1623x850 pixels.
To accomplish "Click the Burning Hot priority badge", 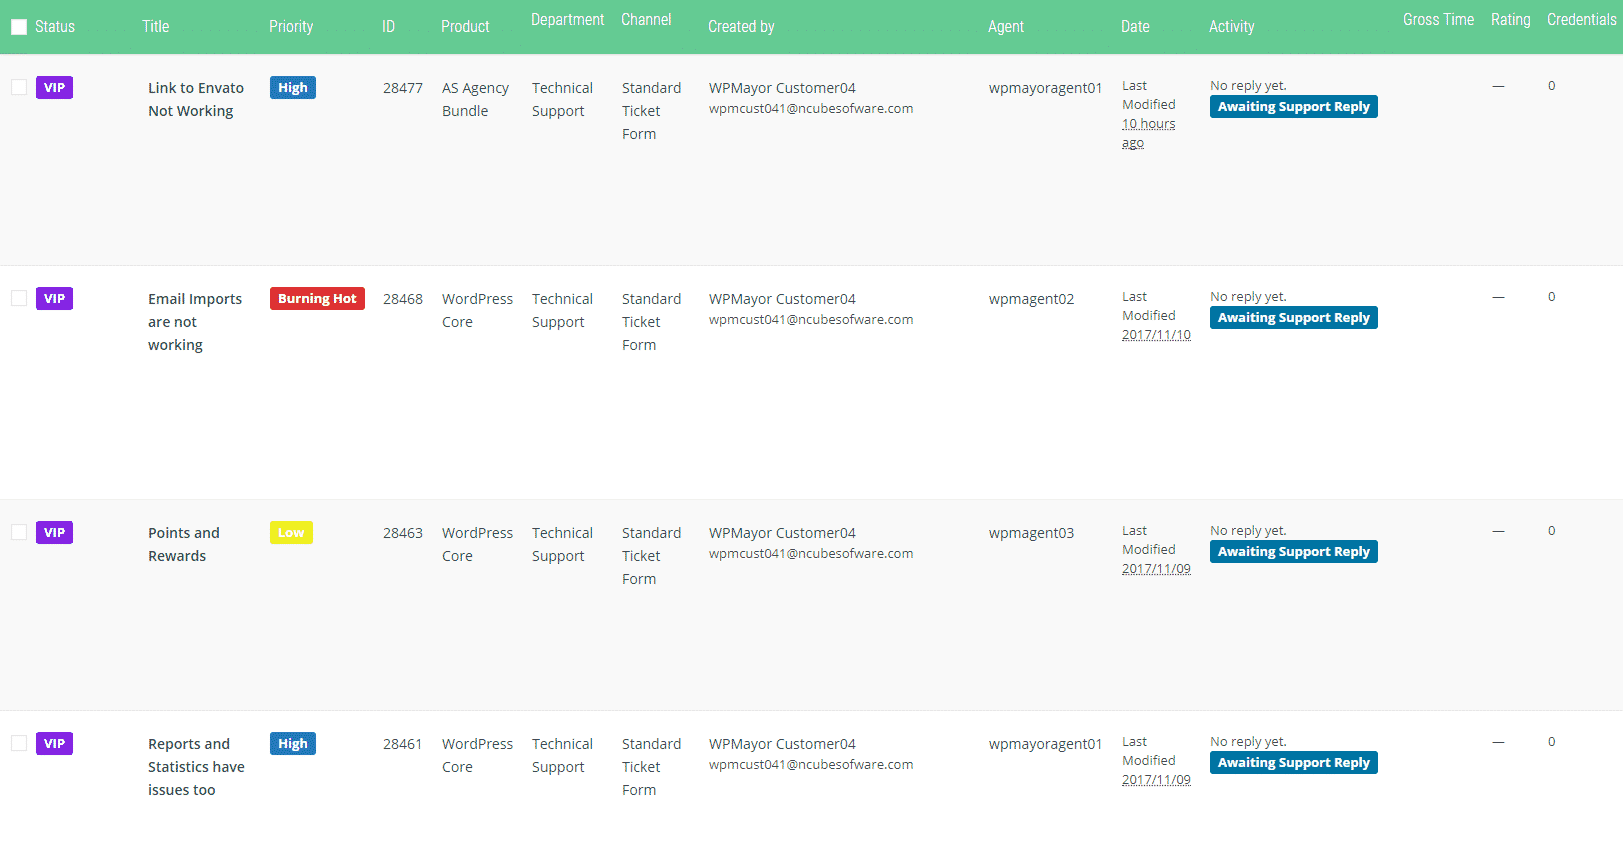I will pos(317,298).
